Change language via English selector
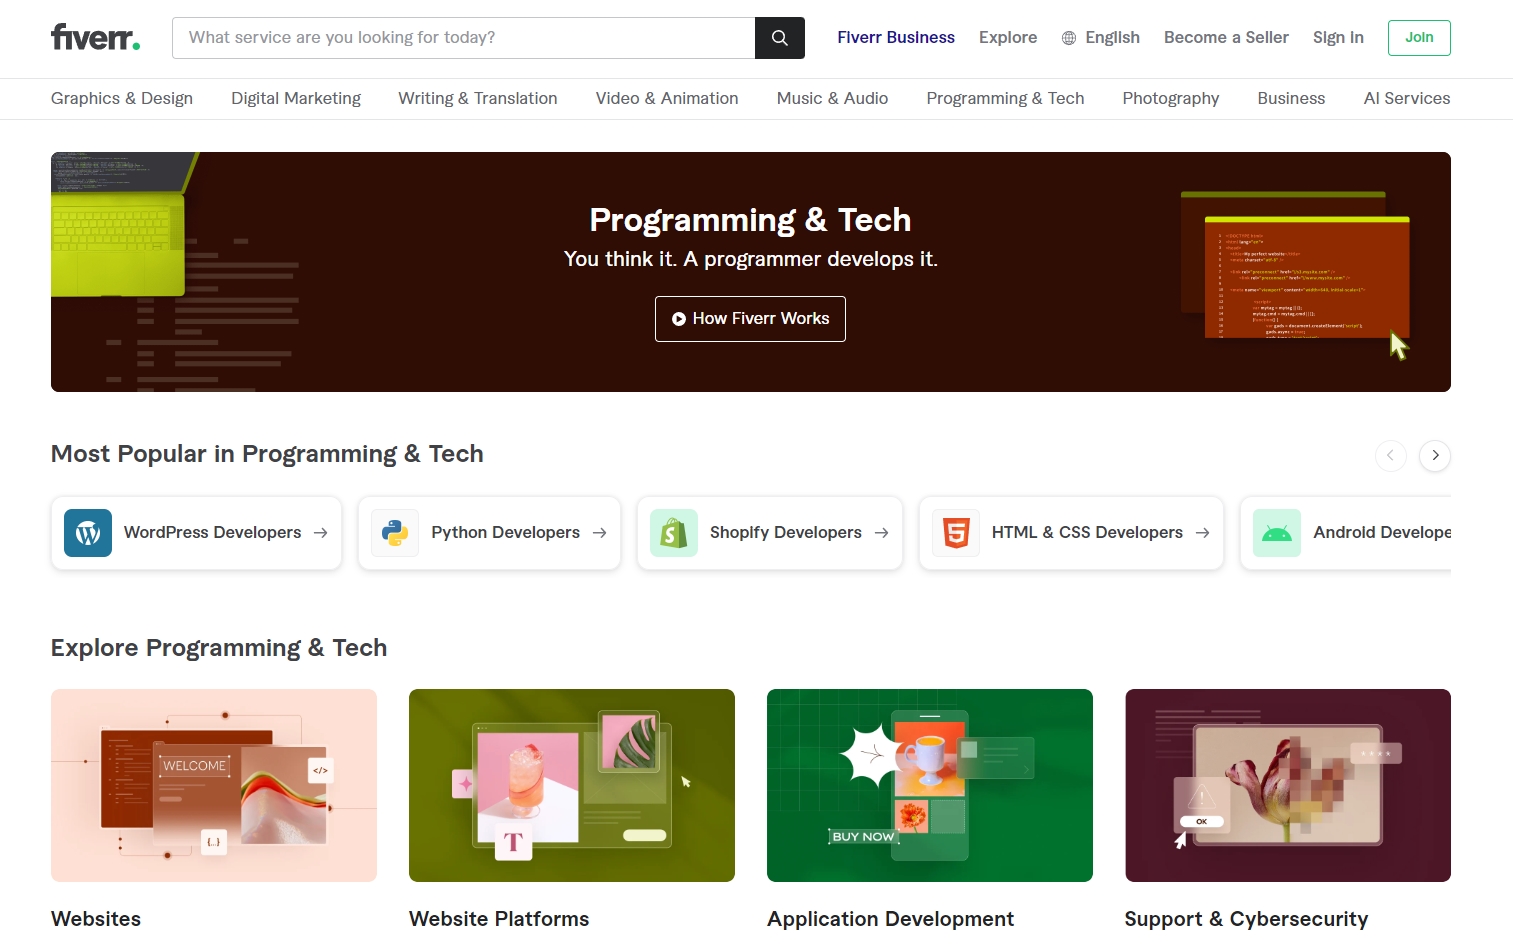The image size is (1513, 948). coord(1101,38)
